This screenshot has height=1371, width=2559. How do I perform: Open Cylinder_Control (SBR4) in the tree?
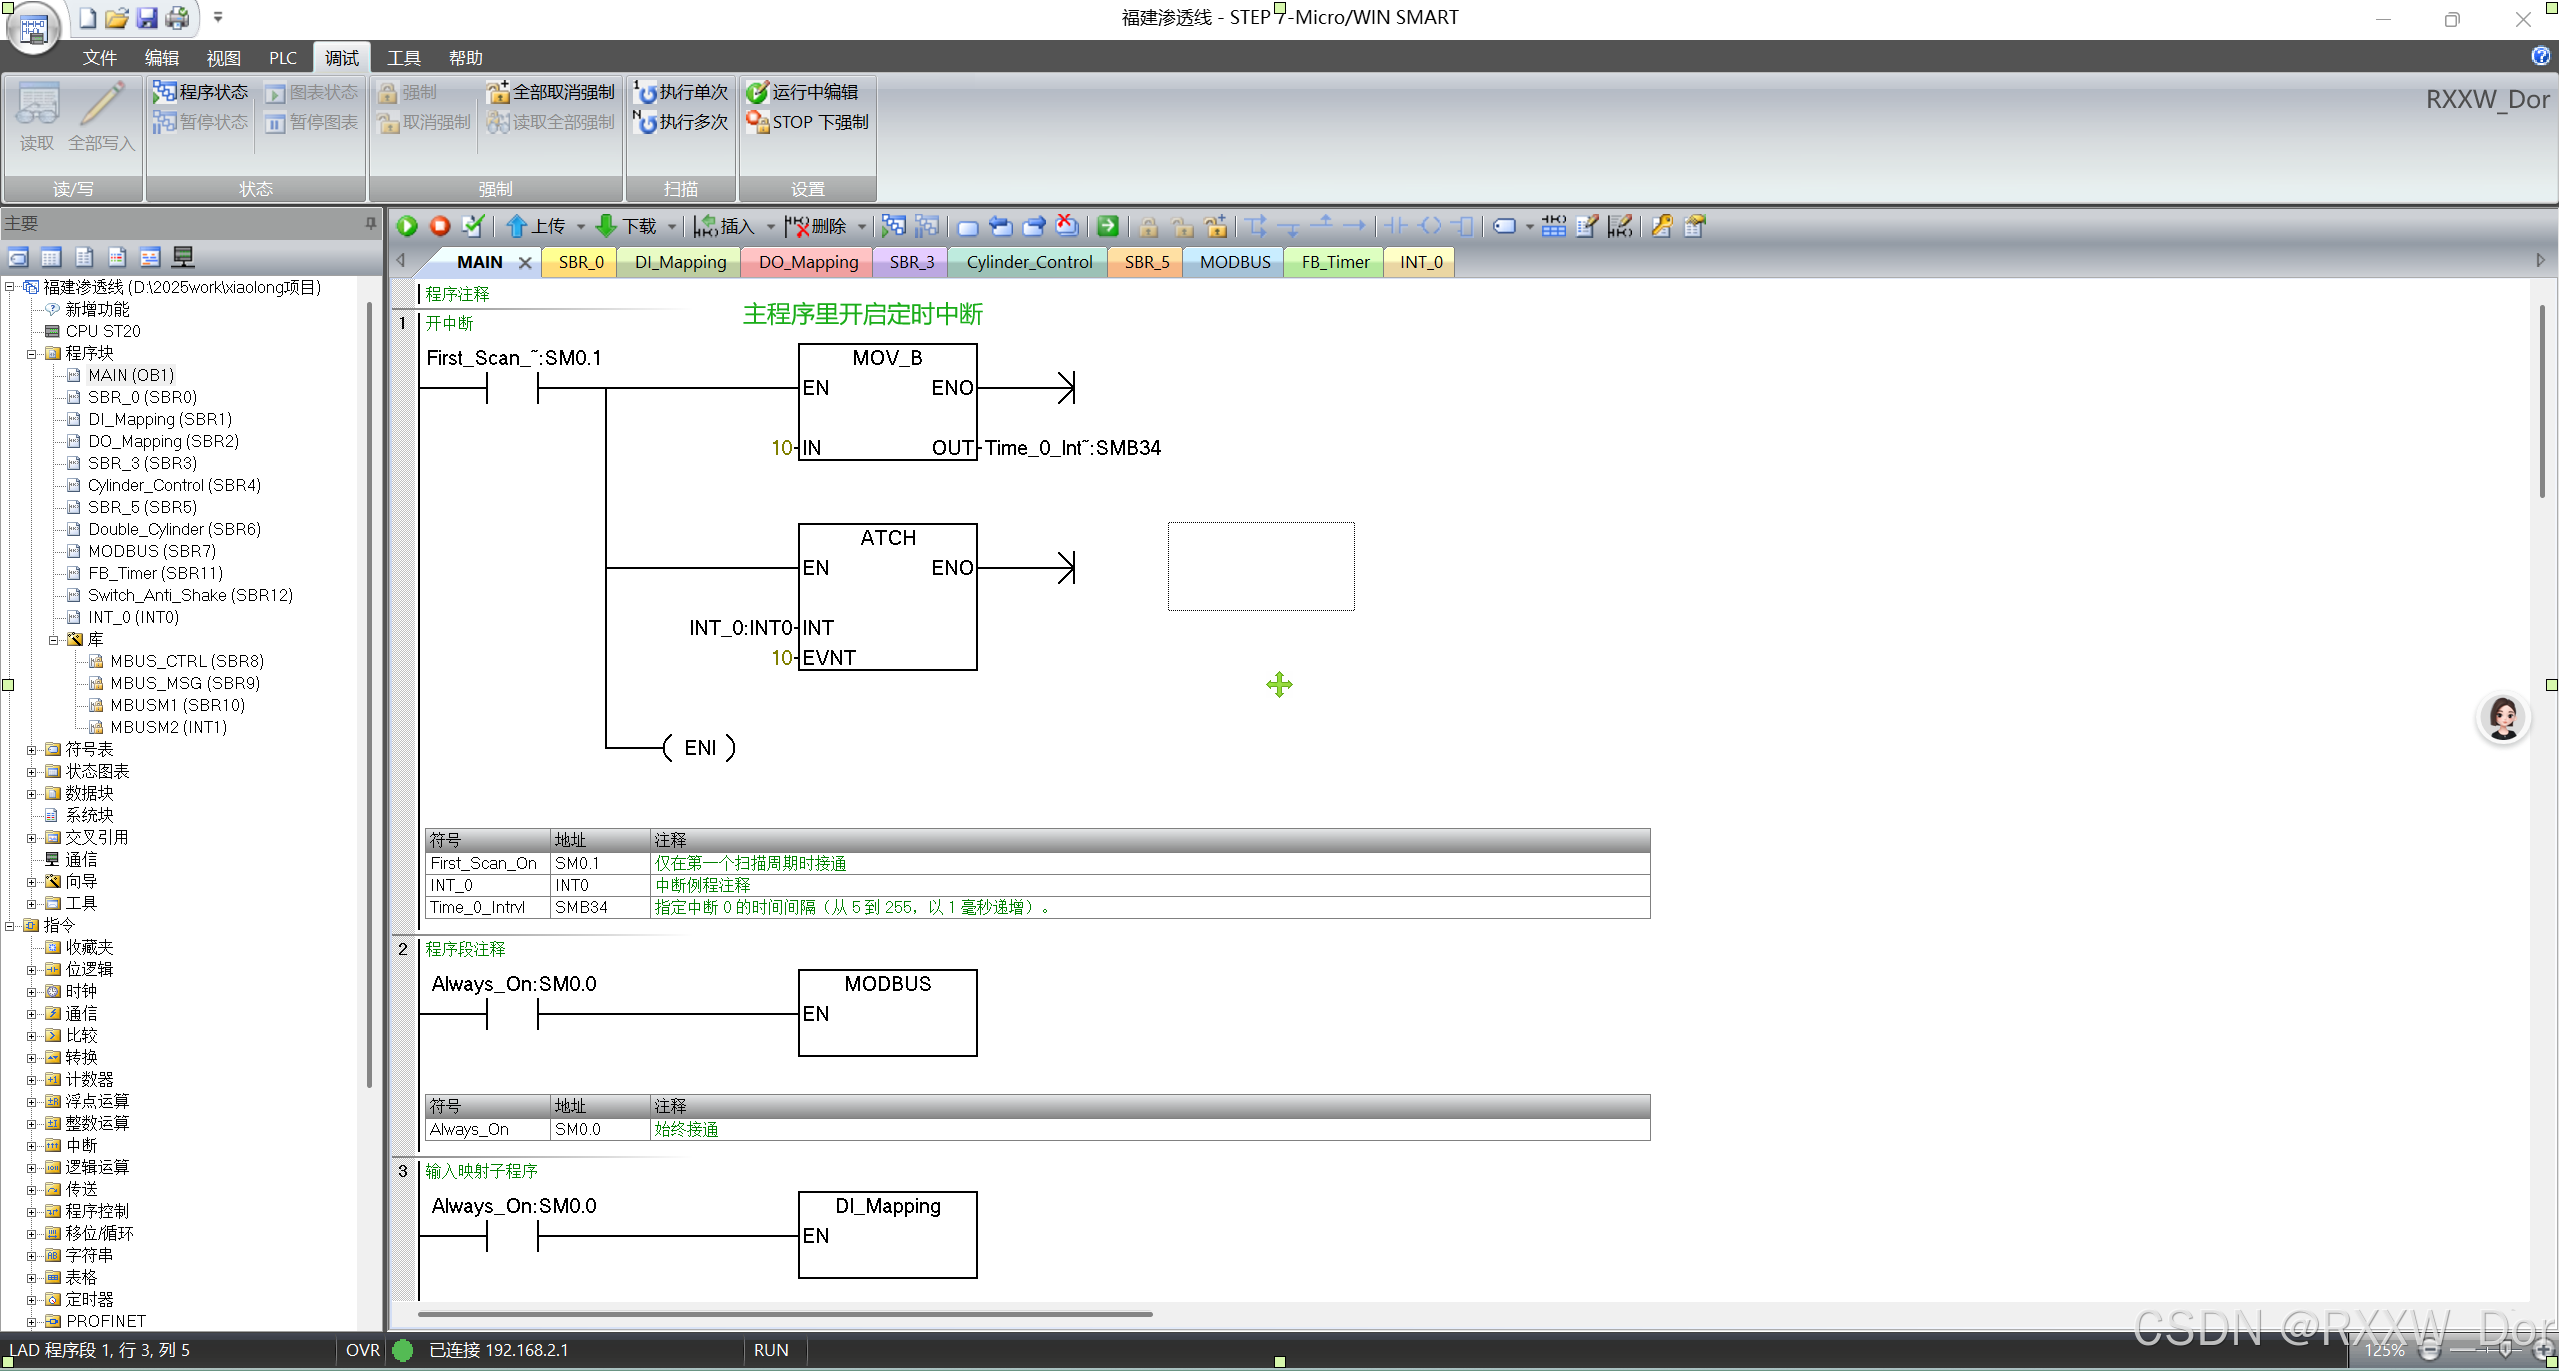pyautogui.click(x=174, y=485)
